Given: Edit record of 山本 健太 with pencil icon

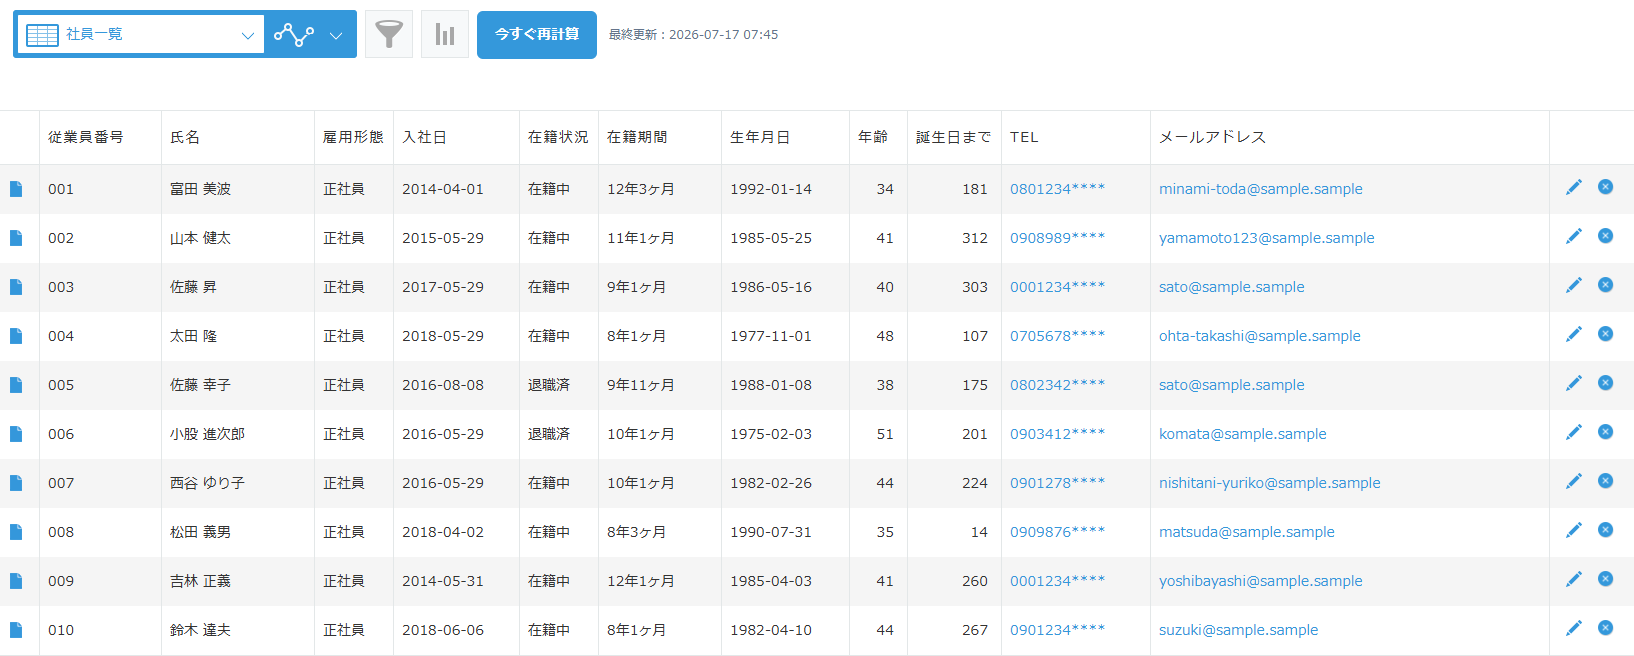Looking at the screenshot, I should tap(1574, 236).
